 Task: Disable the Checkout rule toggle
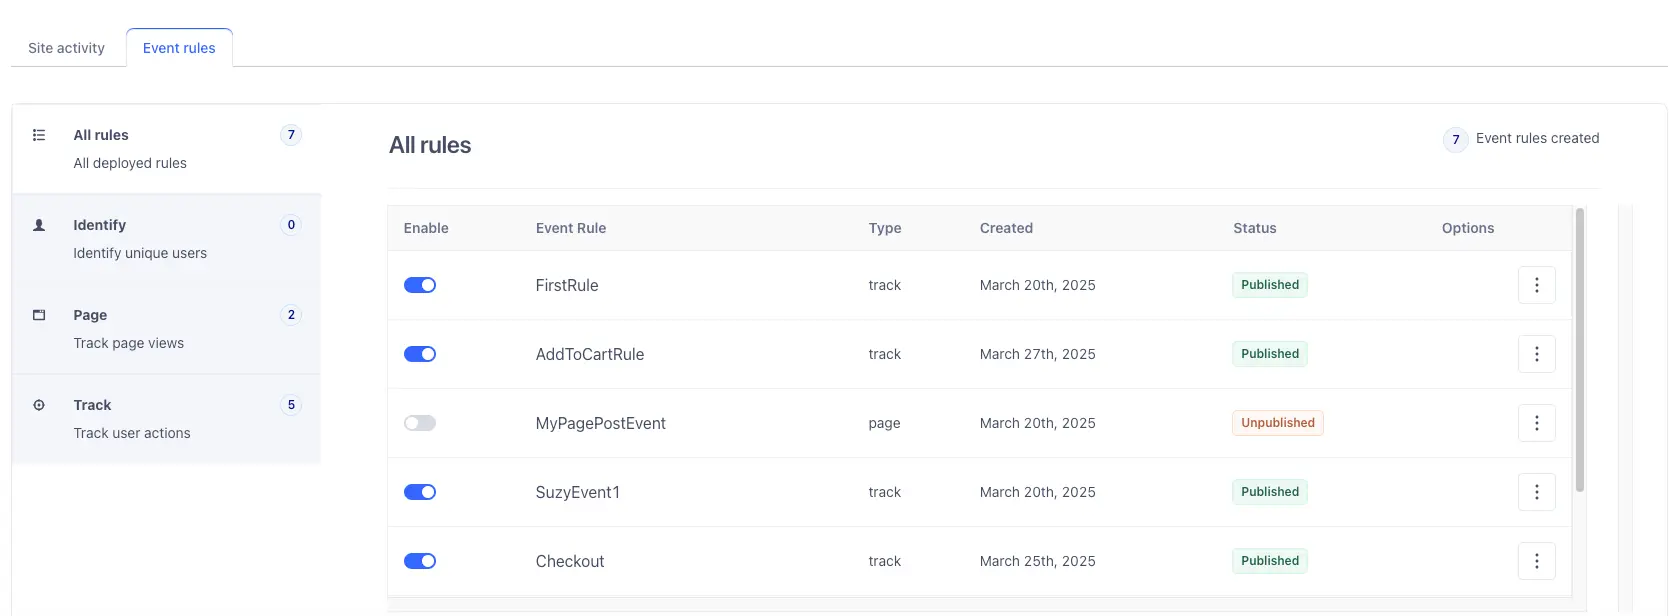[420, 561]
